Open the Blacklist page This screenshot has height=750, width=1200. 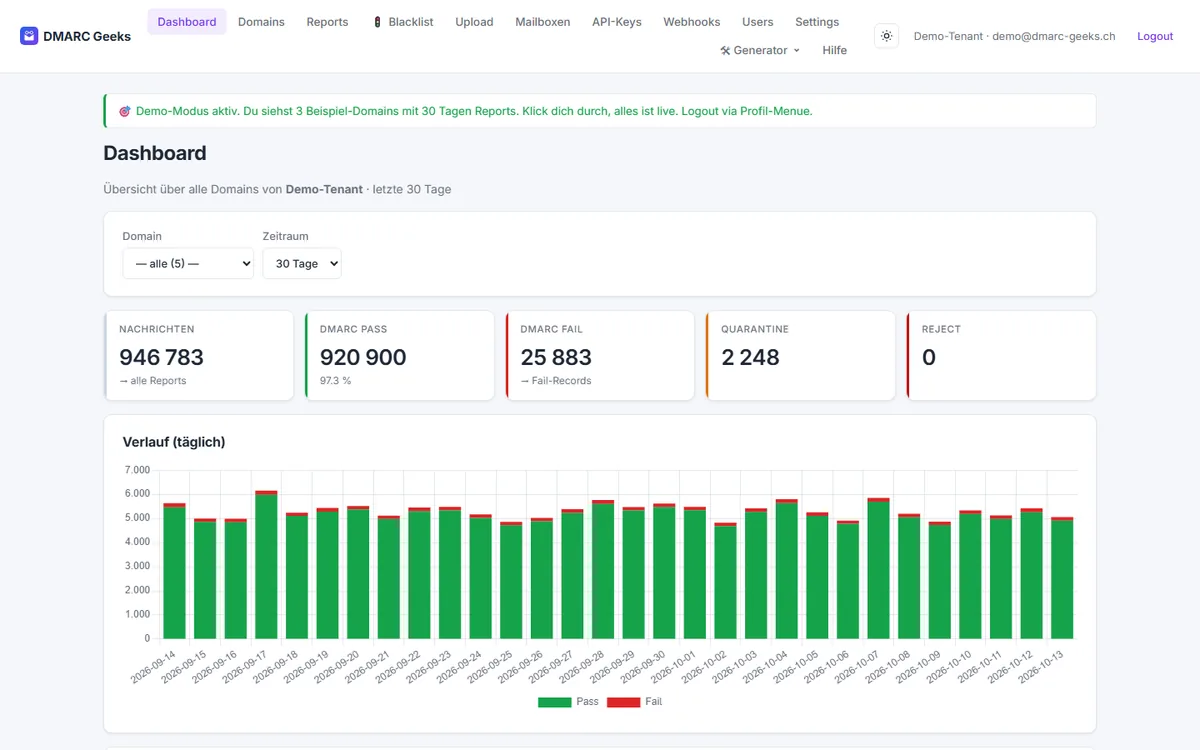pos(403,22)
